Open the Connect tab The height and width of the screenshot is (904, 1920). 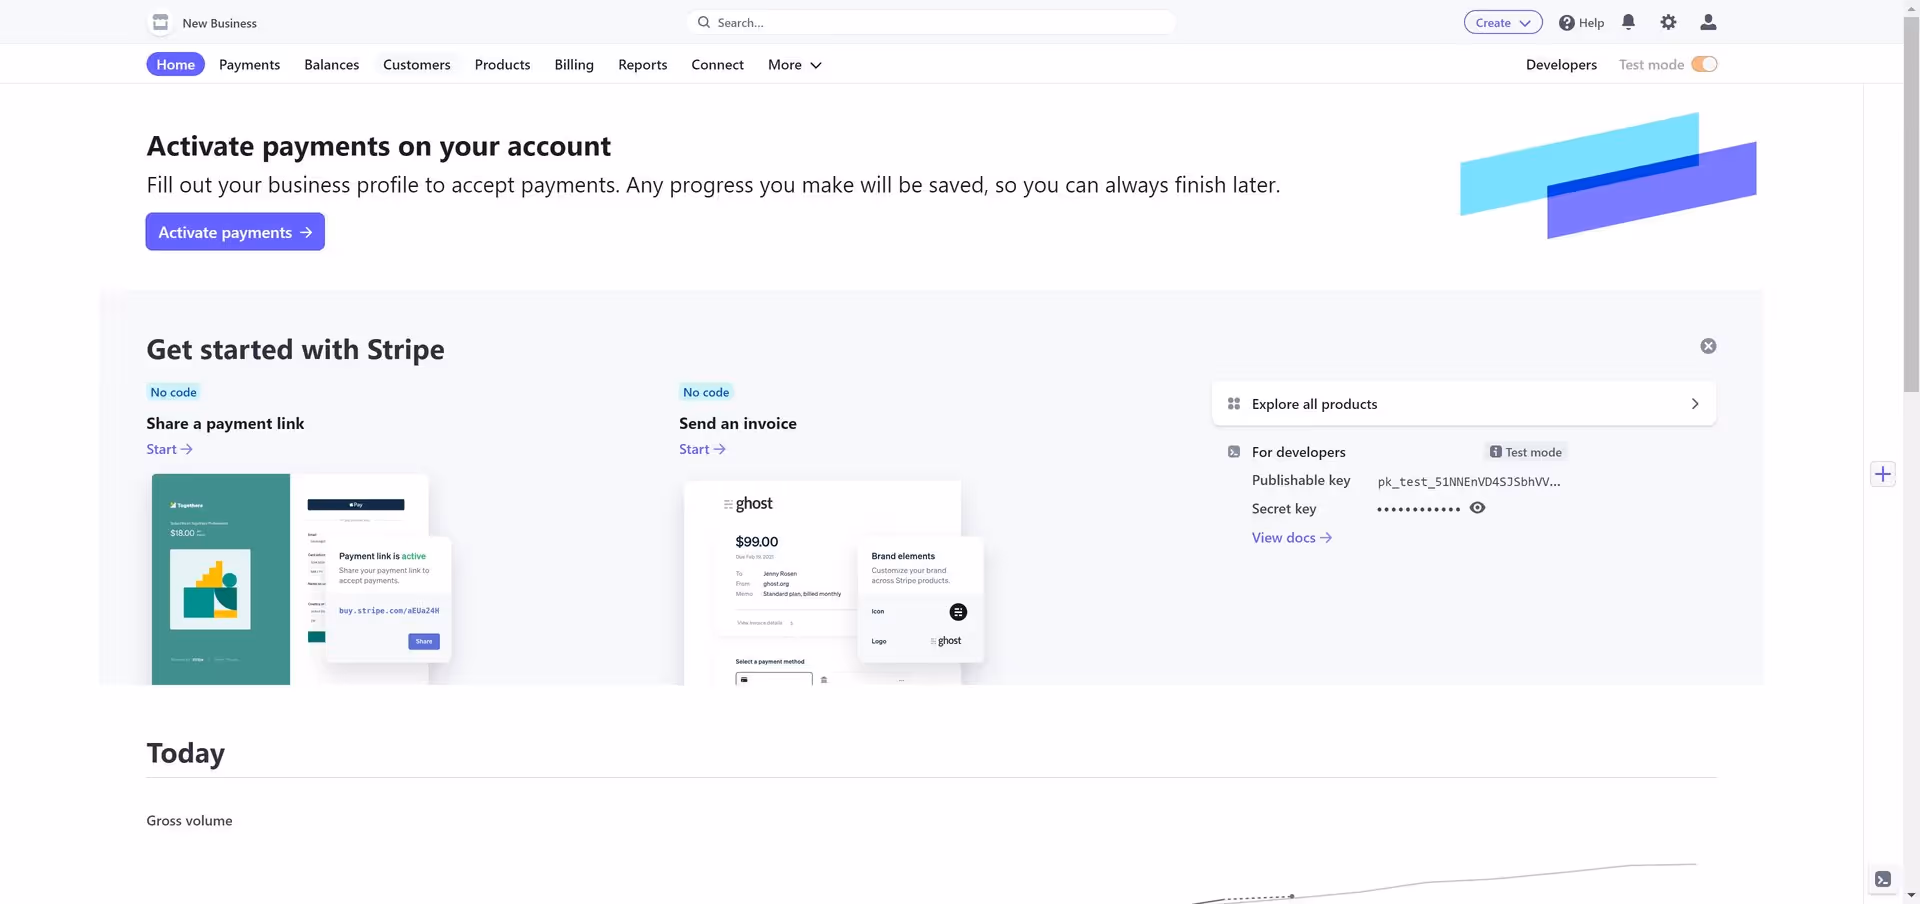[717, 64]
